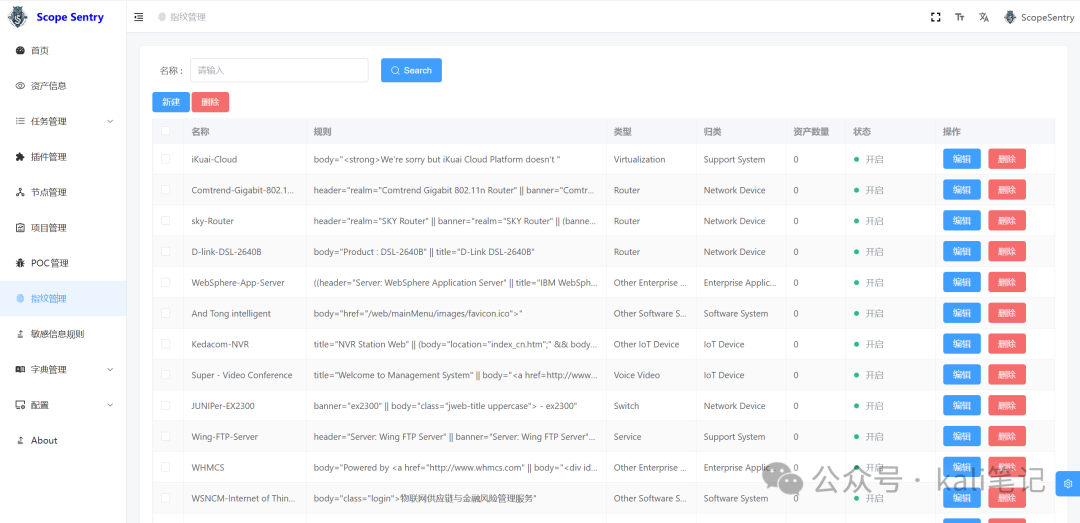Toggle fullscreen mode icon

point(935,17)
